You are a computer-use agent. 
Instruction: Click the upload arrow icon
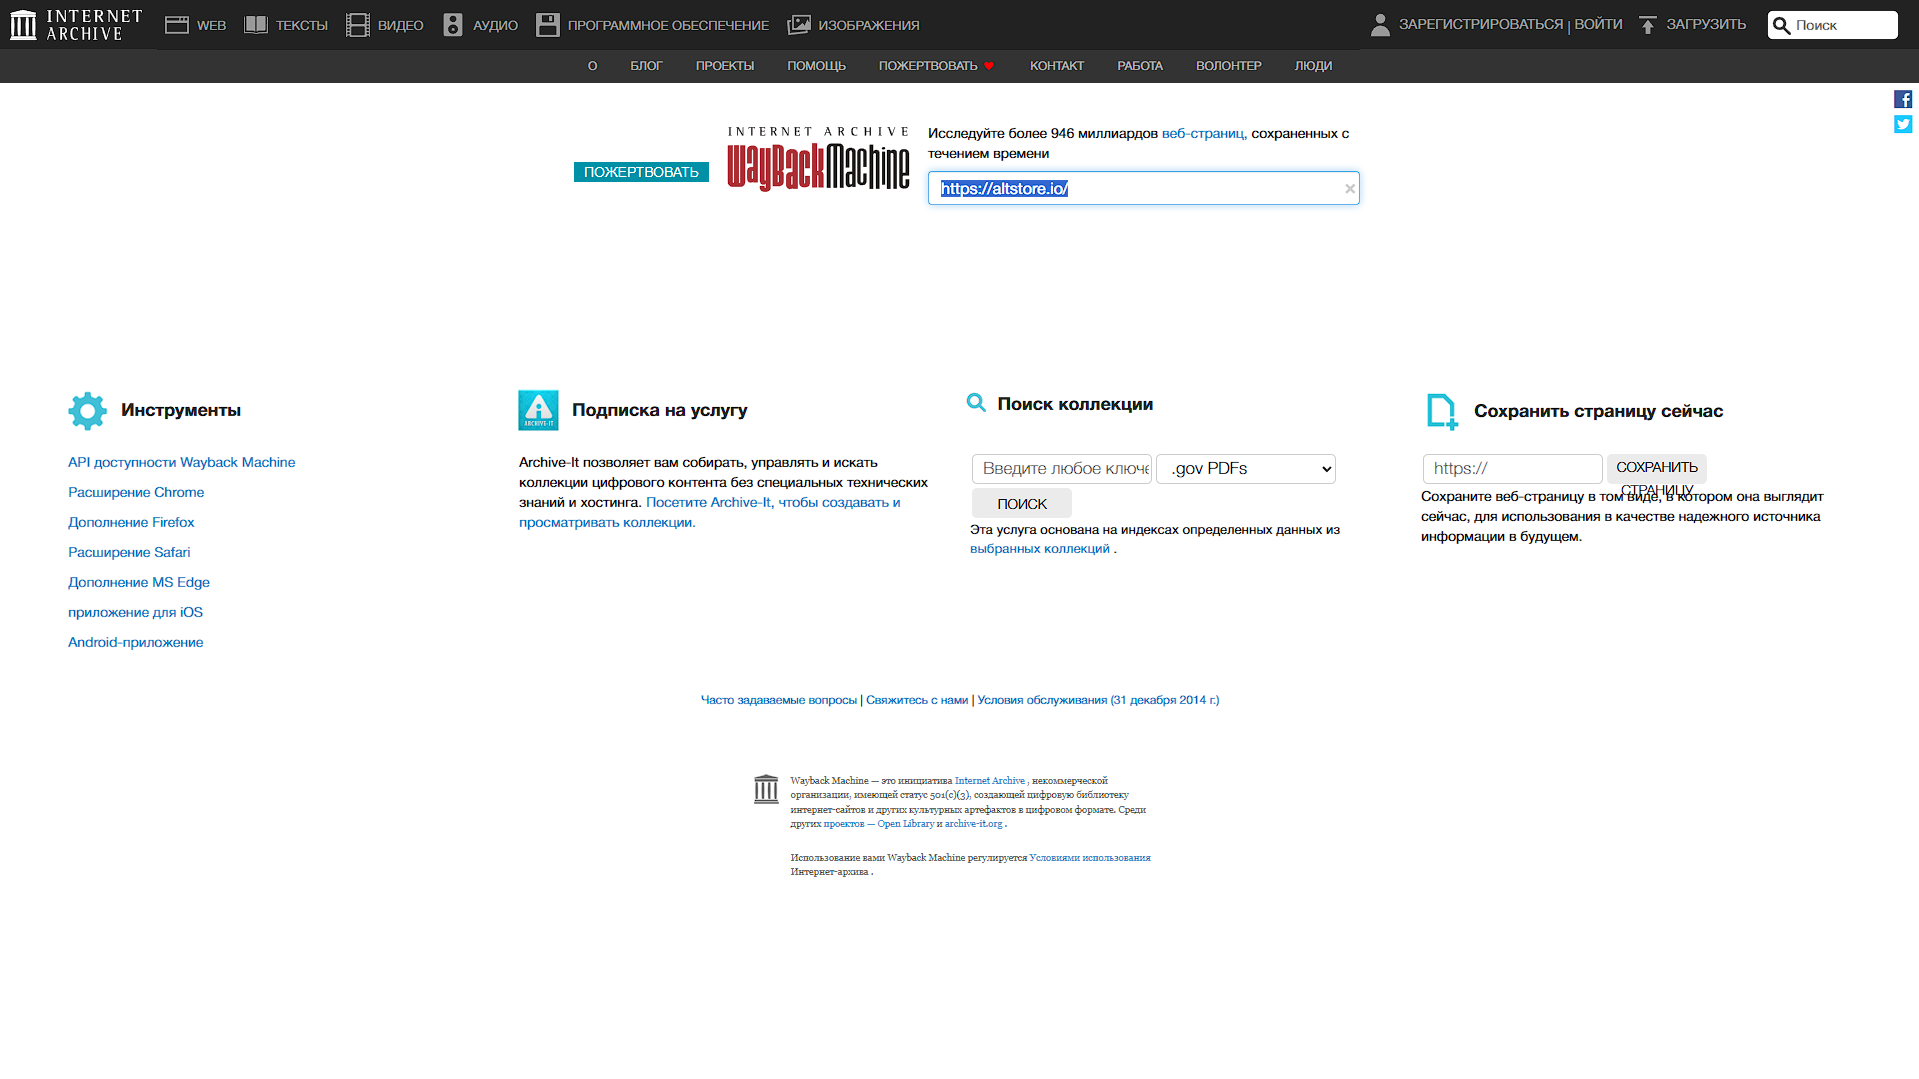(1648, 25)
